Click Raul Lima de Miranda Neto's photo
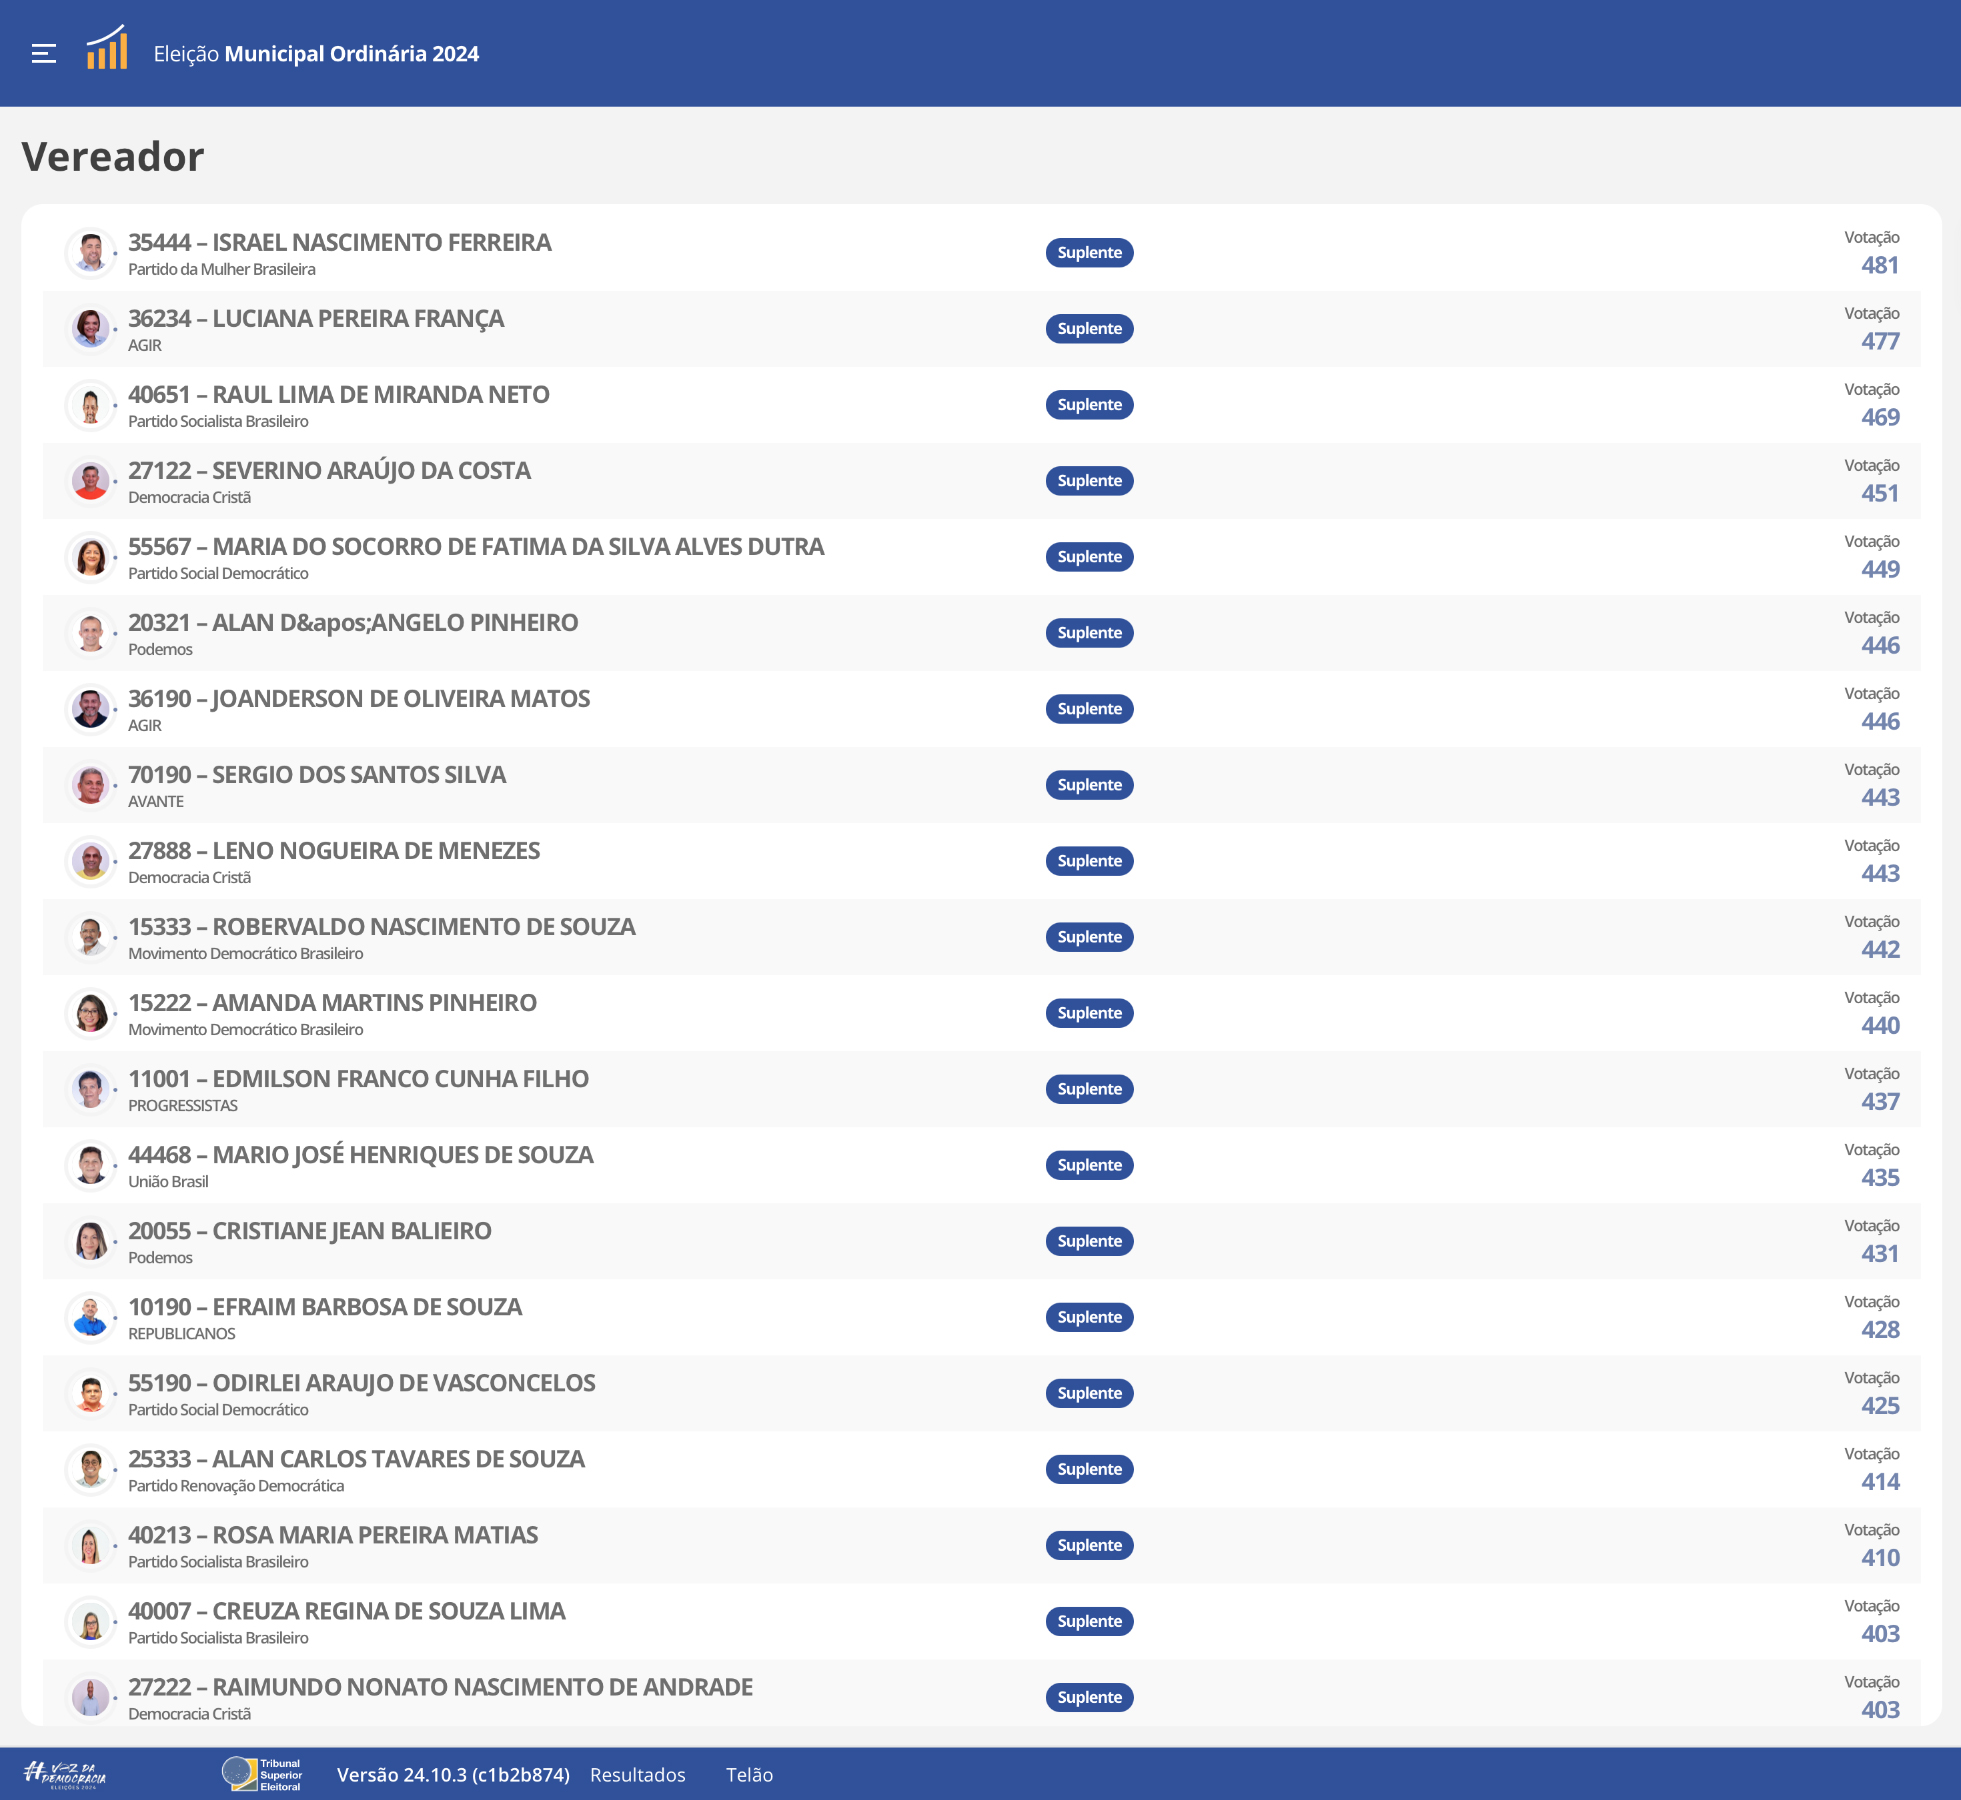The width and height of the screenshot is (1961, 1800). coord(91,405)
